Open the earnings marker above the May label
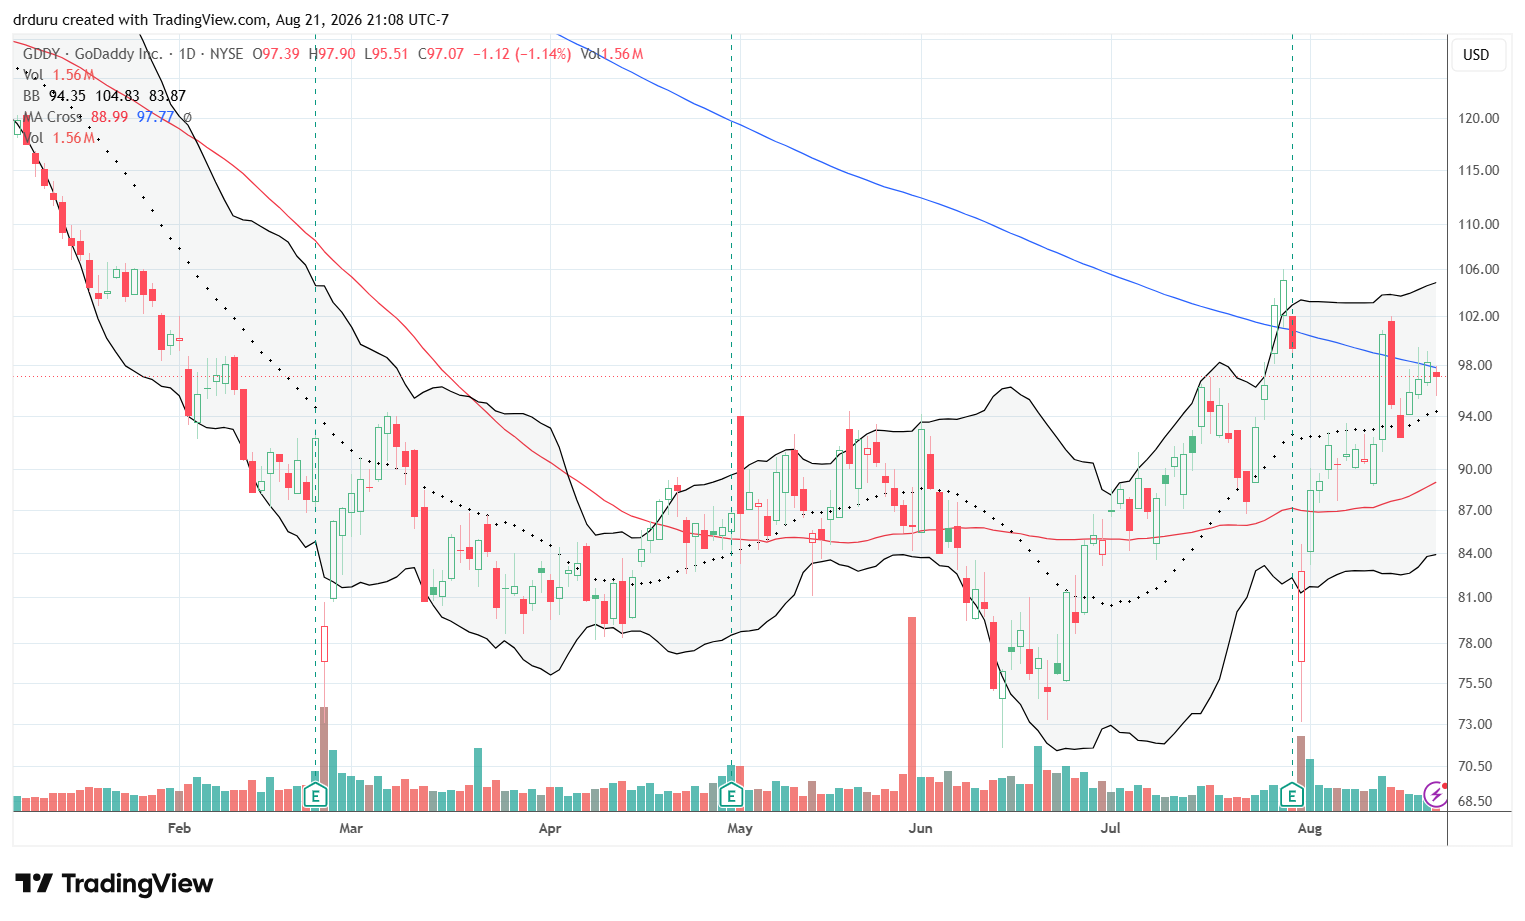The image size is (1525, 921). (x=731, y=796)
